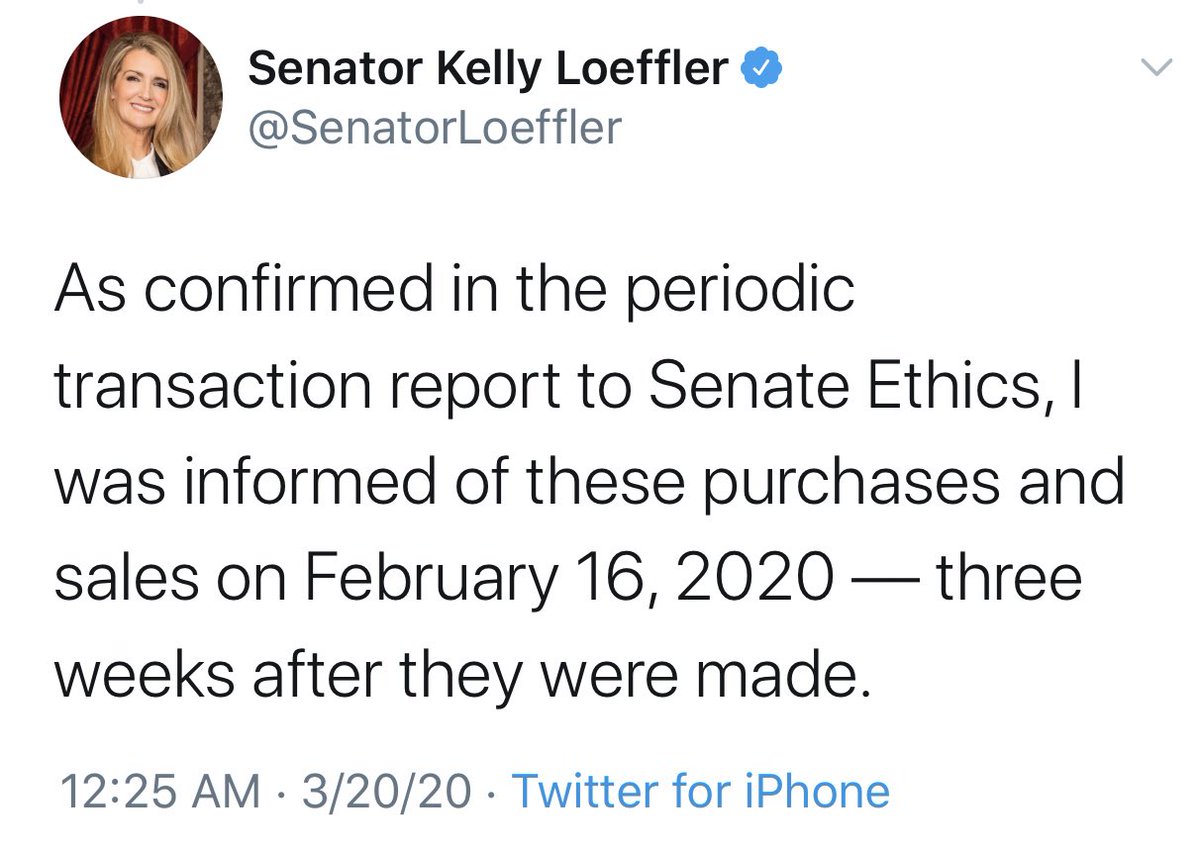Image resolution: width=1200 pixels, height=850 pixels.
Task: Open the @SenatorLoeffler handle
Action: pos(434,127)
